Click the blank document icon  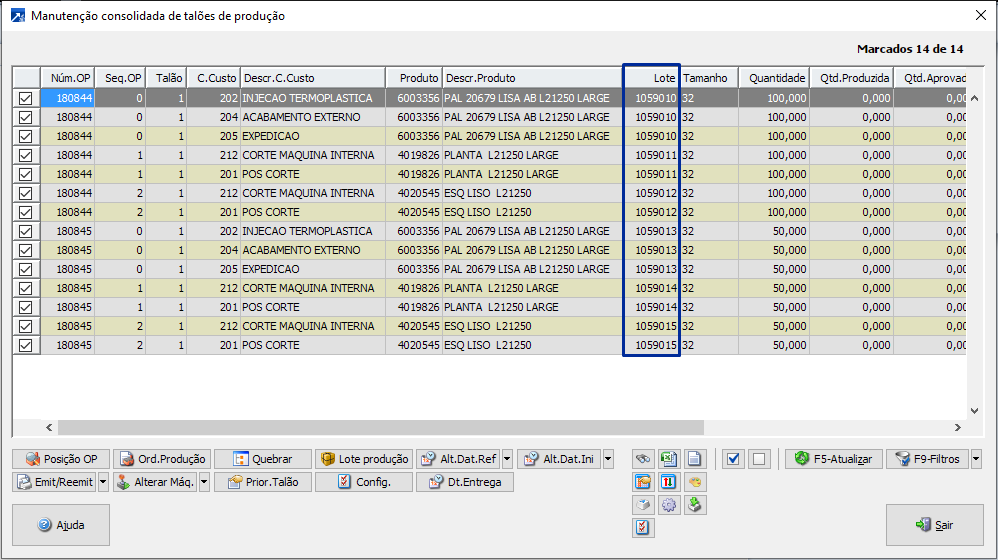[695, 459]
